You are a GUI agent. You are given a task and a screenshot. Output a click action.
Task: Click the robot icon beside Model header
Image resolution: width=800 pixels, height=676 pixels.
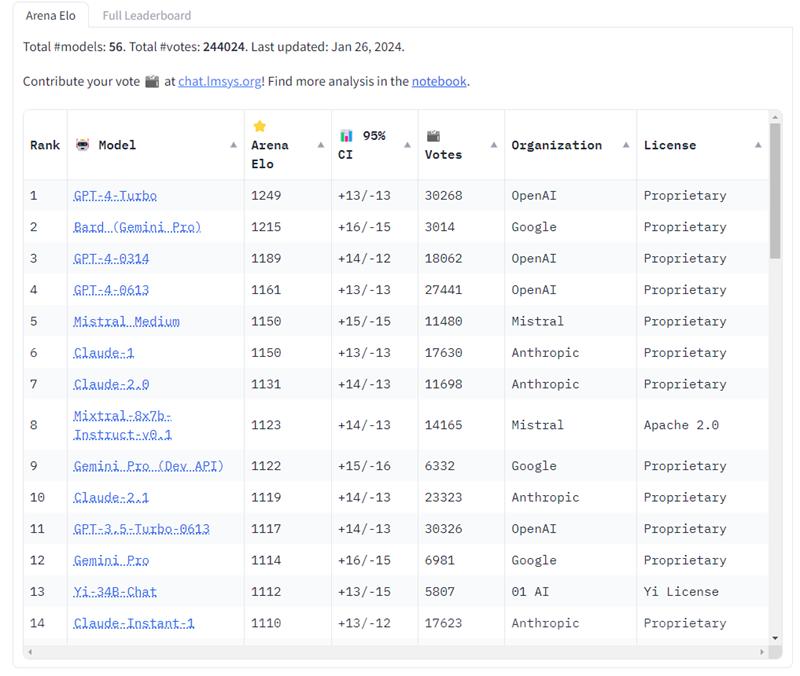point(83,145)
